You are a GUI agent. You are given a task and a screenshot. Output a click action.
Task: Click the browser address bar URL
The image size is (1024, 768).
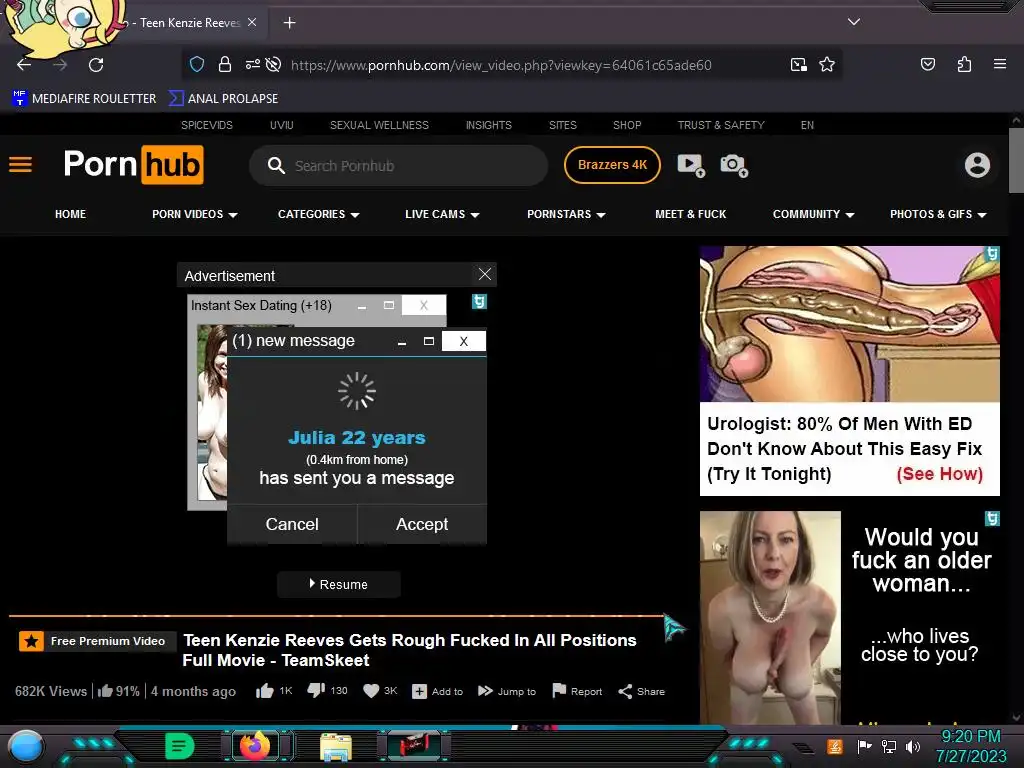click(x=501, y=65)
